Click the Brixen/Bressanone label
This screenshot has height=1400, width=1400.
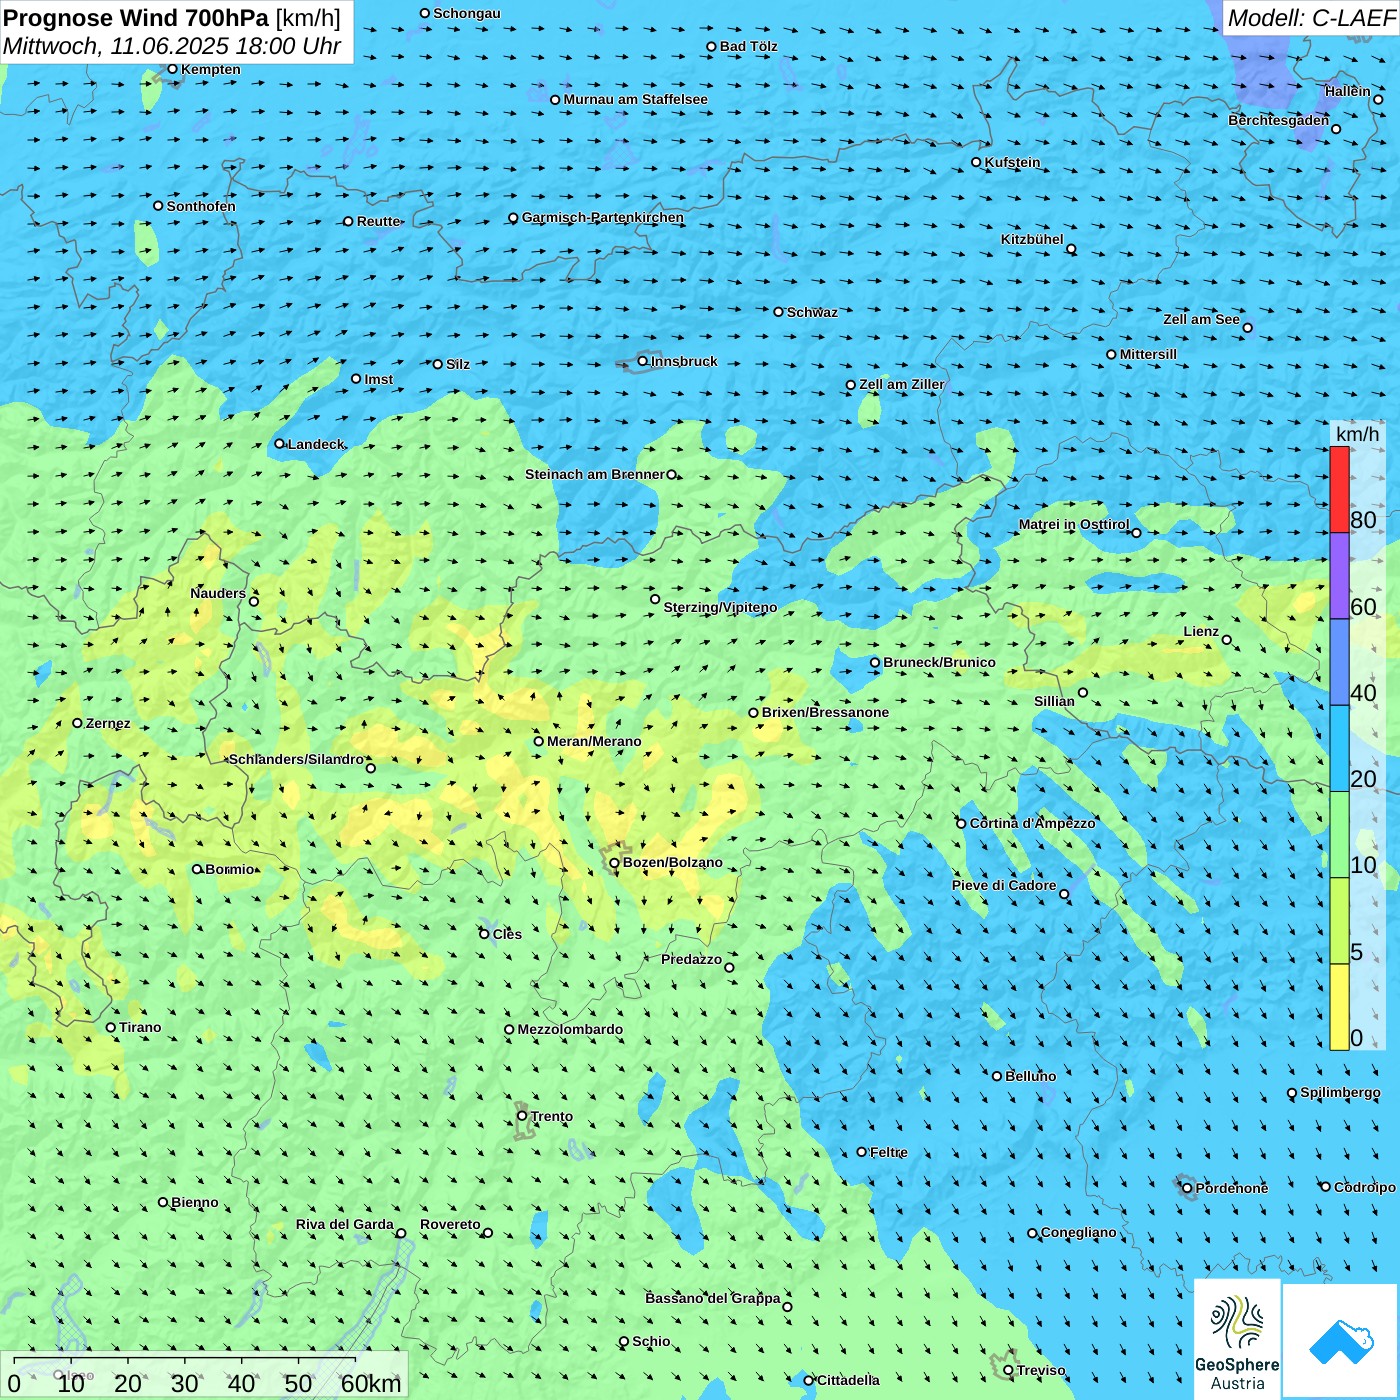pos(825,712)
